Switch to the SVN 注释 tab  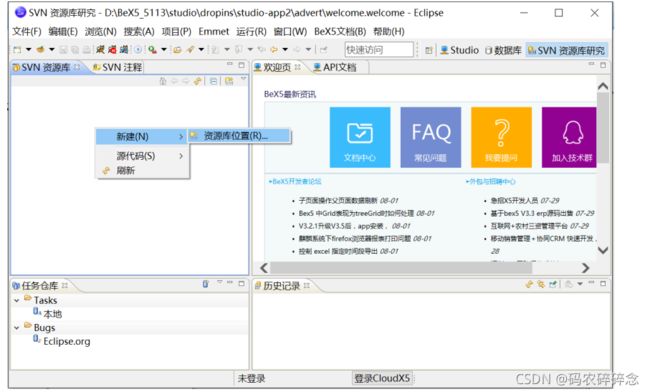point(118,67)
